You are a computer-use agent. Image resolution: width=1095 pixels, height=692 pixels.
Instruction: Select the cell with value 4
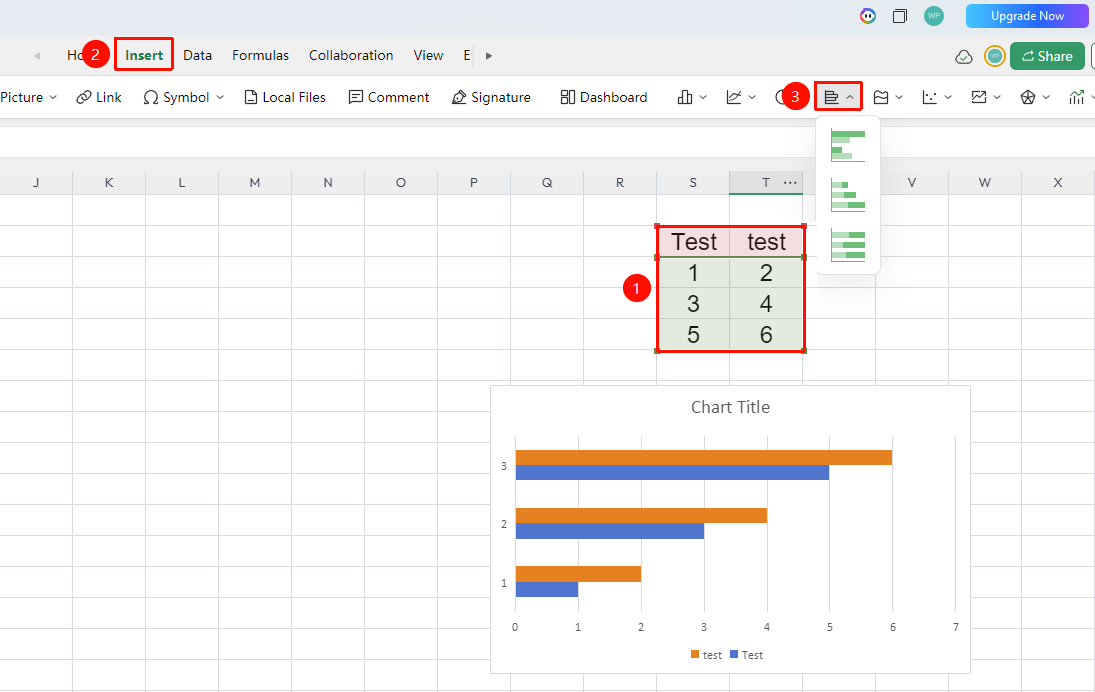pyautogui.click(x=766, y=304)
